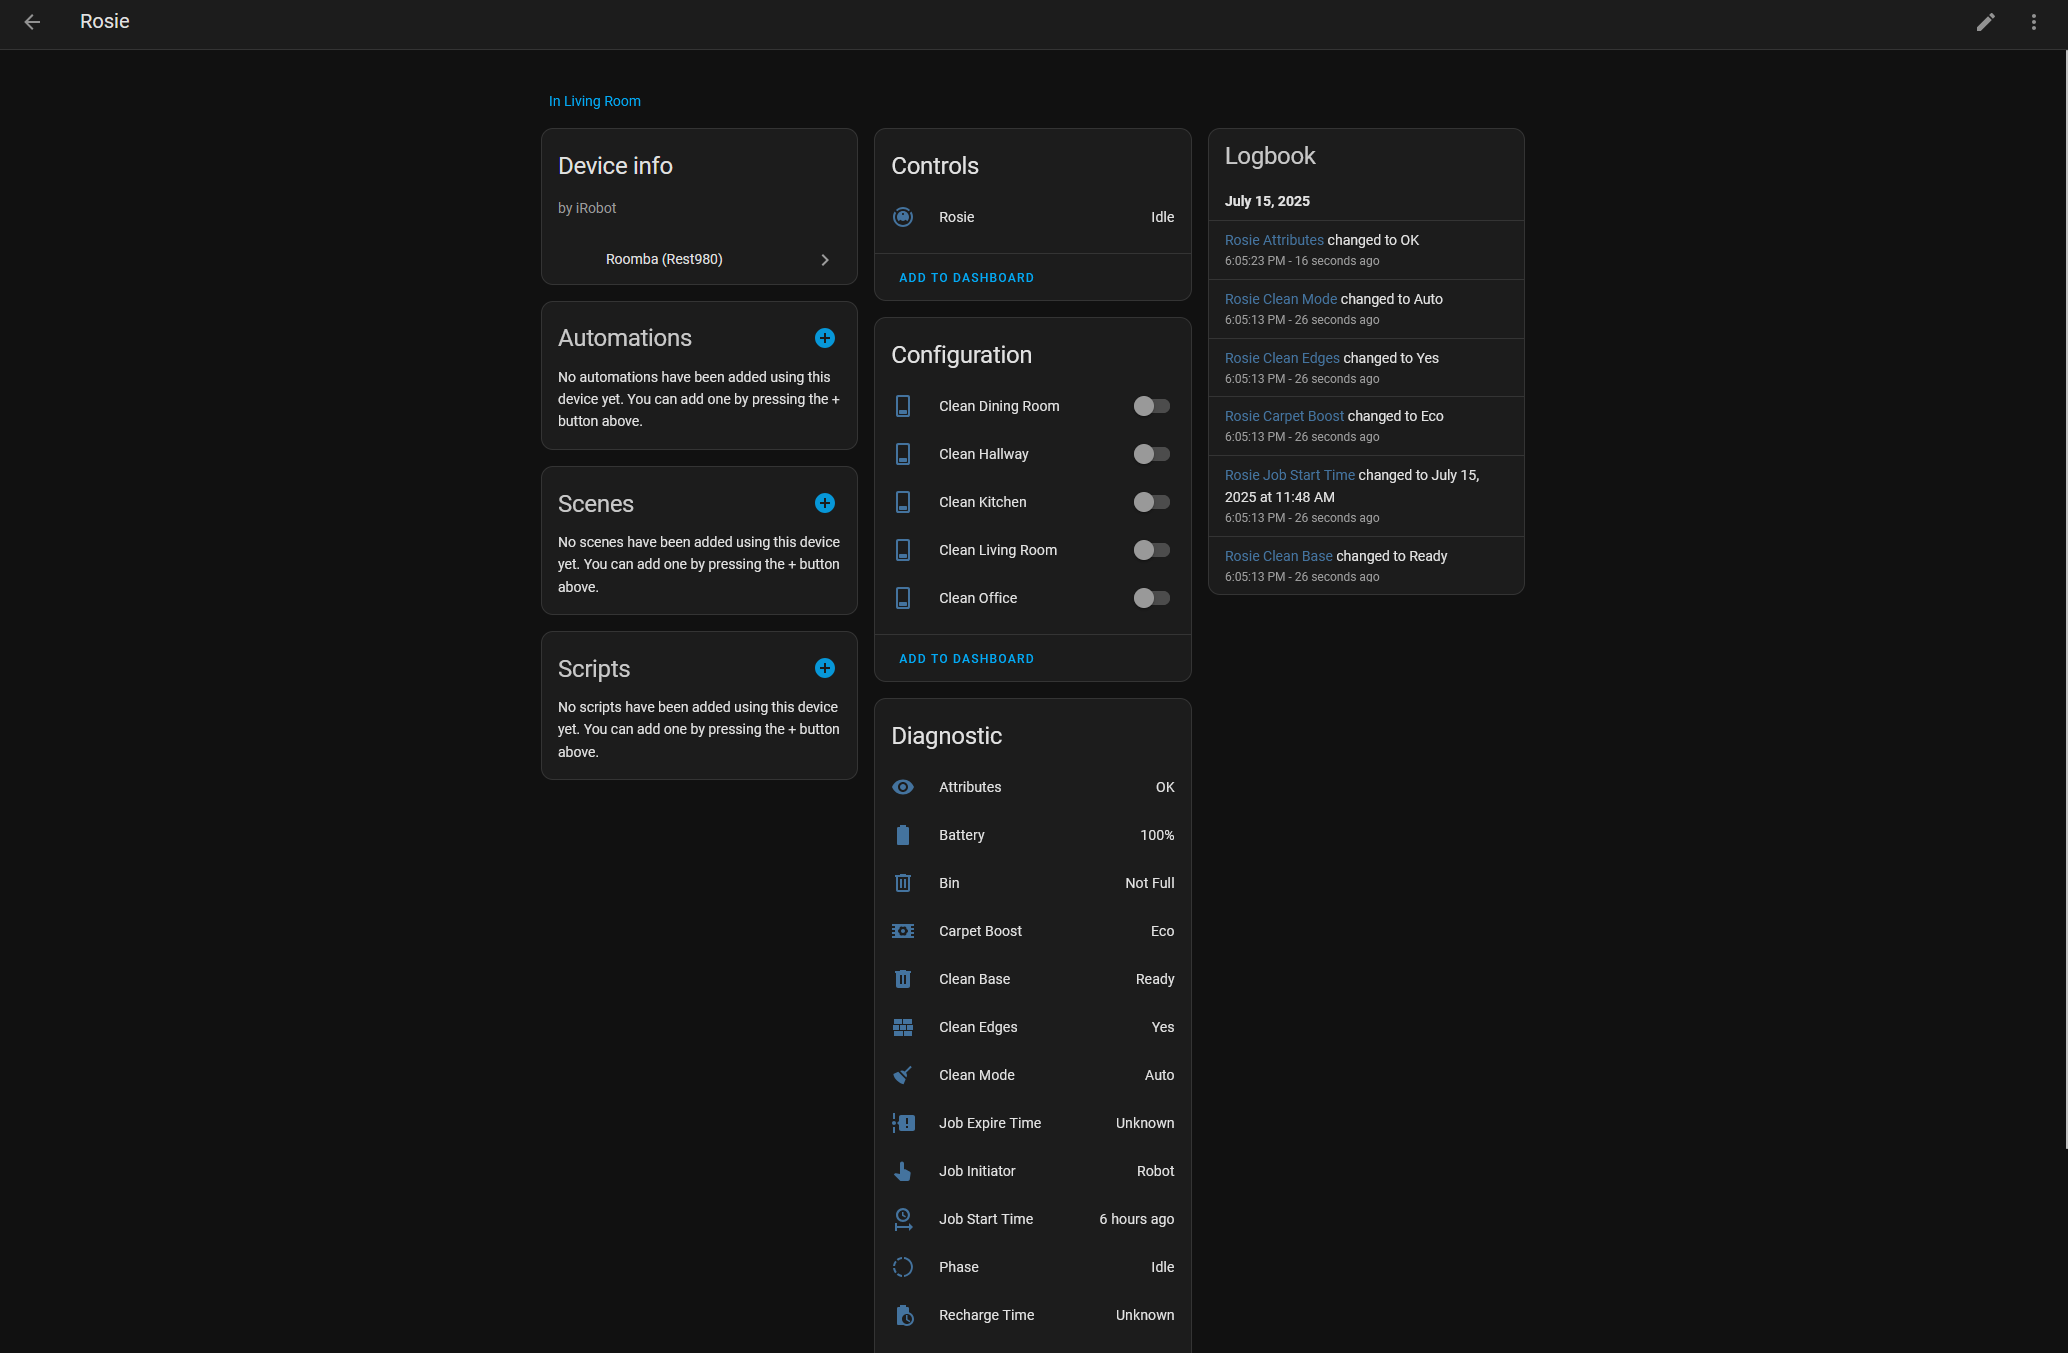Click the eye icon next to Attributes

point(903,787)
